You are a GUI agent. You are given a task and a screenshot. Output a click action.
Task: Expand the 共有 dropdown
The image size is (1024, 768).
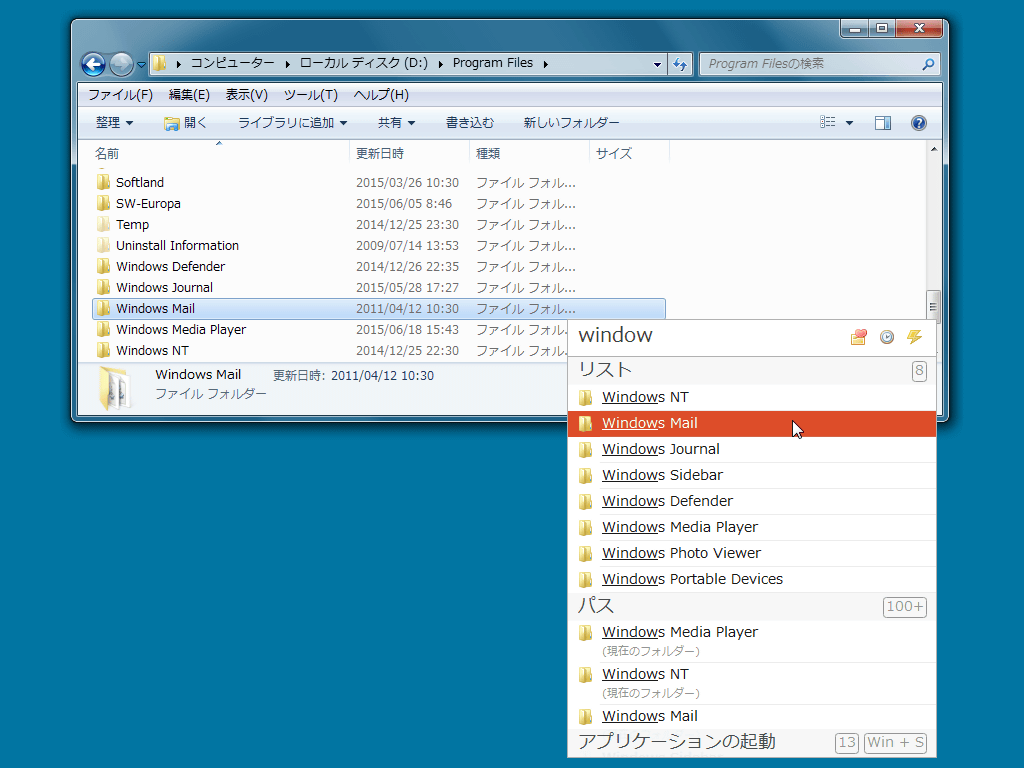click(396, 123)
